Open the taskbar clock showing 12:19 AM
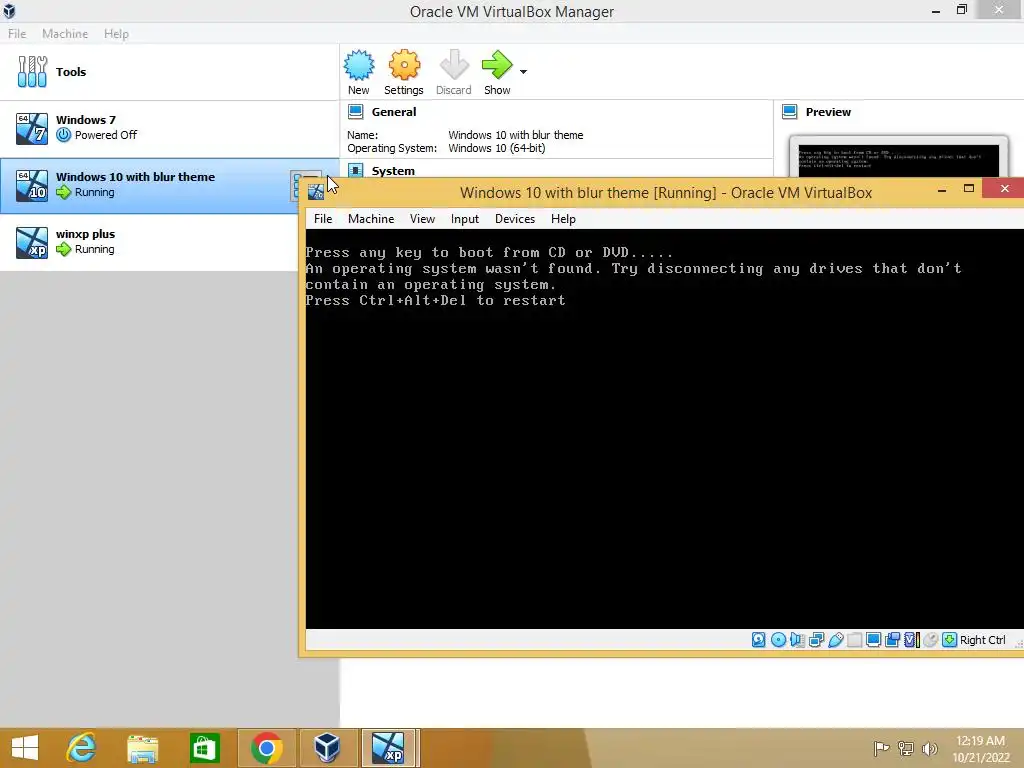1024x768 pixels. click(x=981, y=748)
